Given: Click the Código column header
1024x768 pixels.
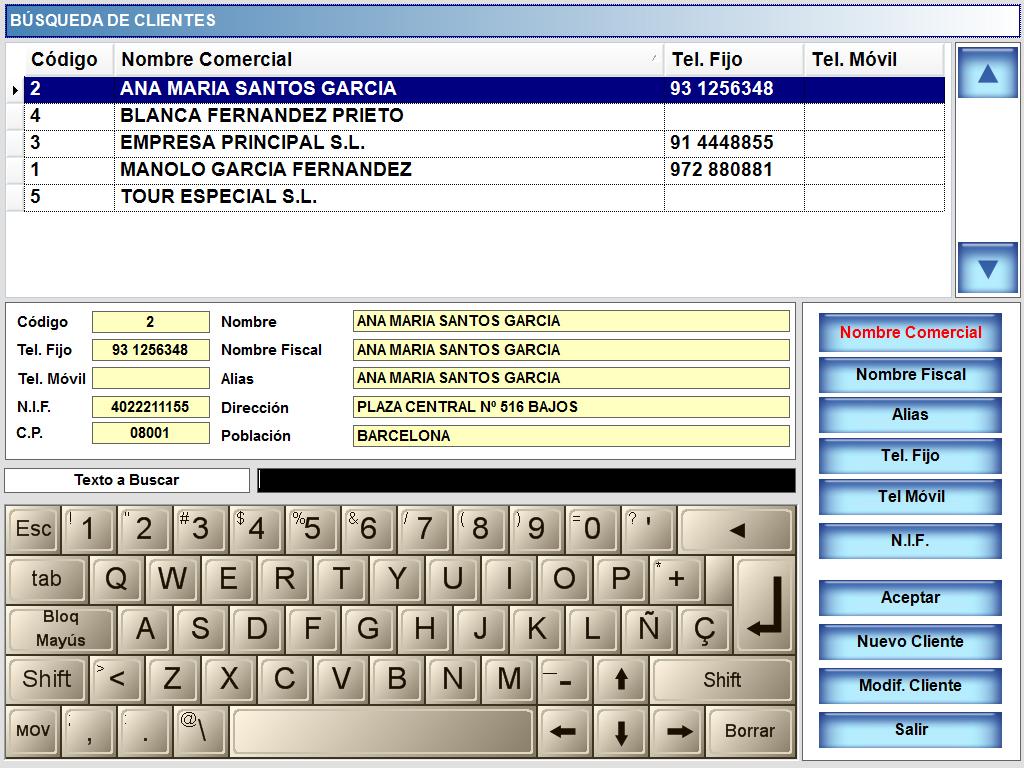Looking at the screenshot, I should pos(66,60).
